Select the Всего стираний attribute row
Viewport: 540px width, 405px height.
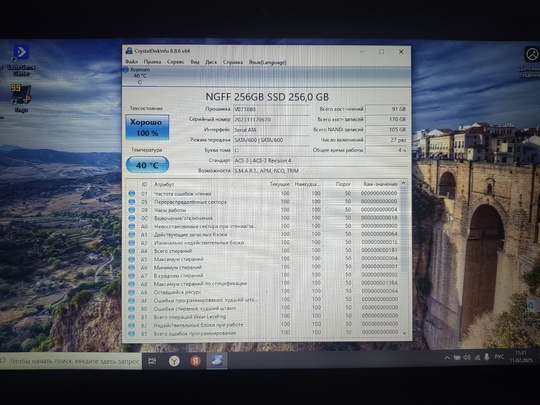click(263, 251)
